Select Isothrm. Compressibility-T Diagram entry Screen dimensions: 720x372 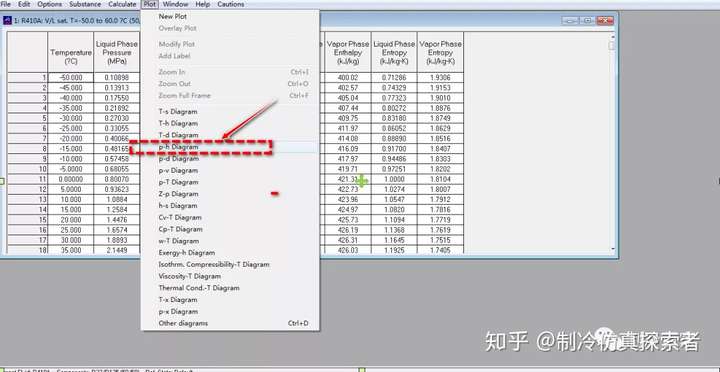pyautogui.click(x=230, y=265)
